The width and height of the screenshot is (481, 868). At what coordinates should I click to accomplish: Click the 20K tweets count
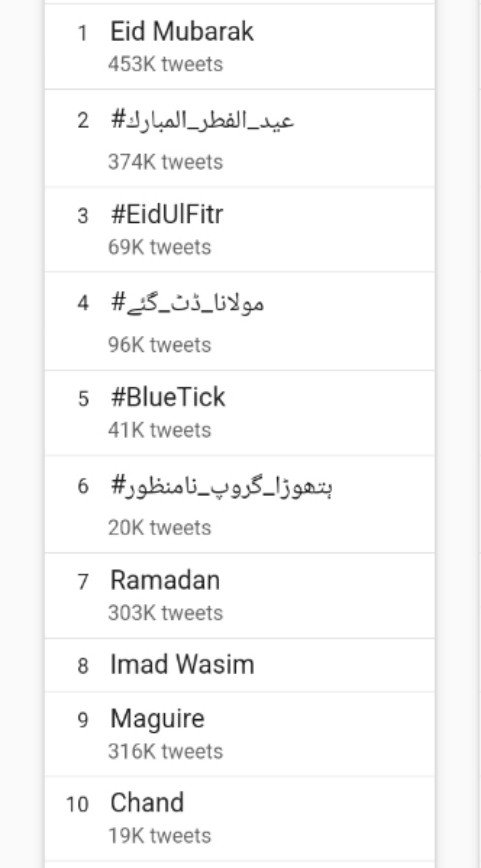(x=159, y=528)
